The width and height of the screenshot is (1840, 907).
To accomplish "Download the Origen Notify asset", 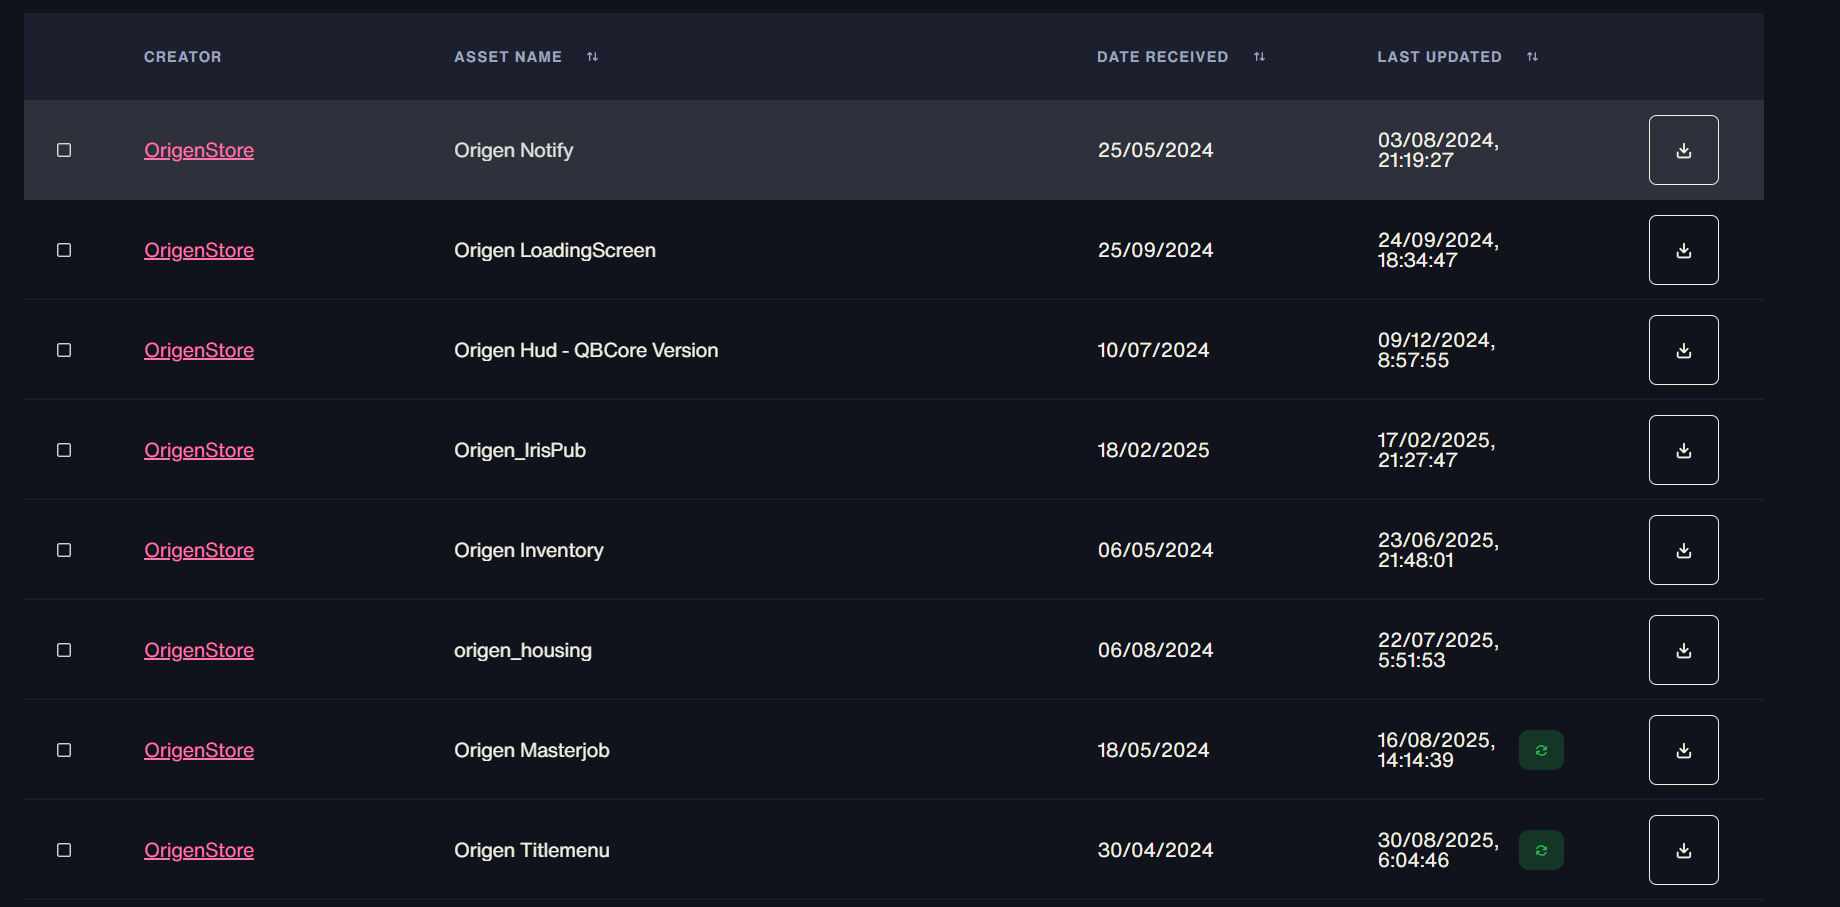I will coord(1683,150).
